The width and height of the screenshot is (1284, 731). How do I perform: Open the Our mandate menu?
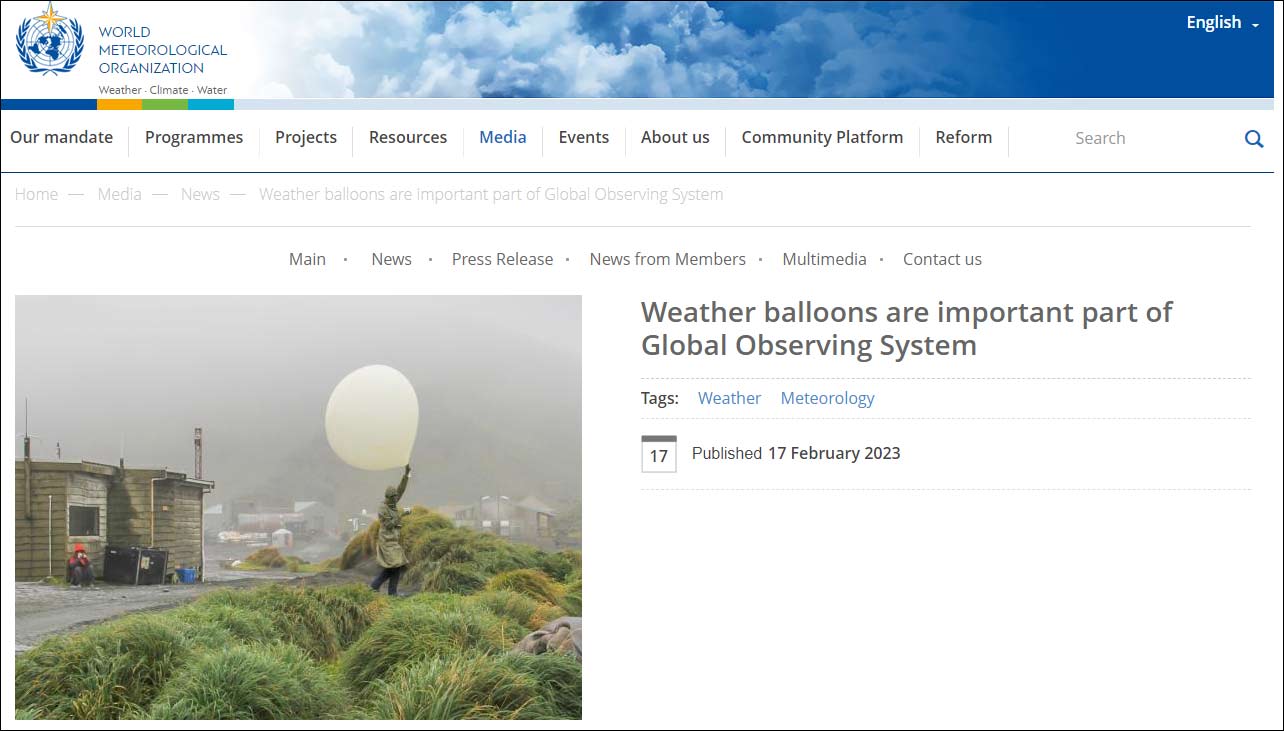(61, 138)
